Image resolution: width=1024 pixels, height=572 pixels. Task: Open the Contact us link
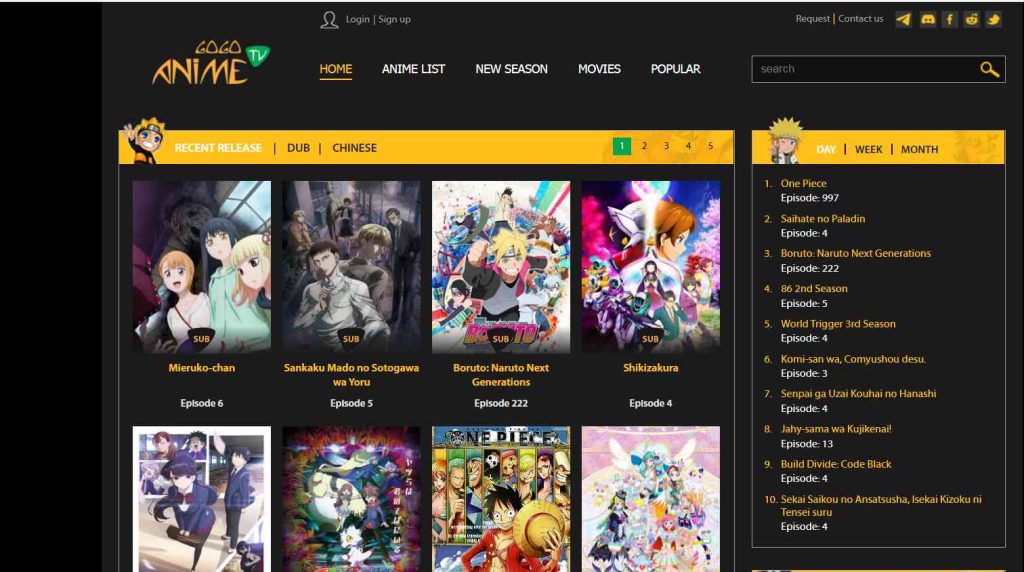point(861,18)
